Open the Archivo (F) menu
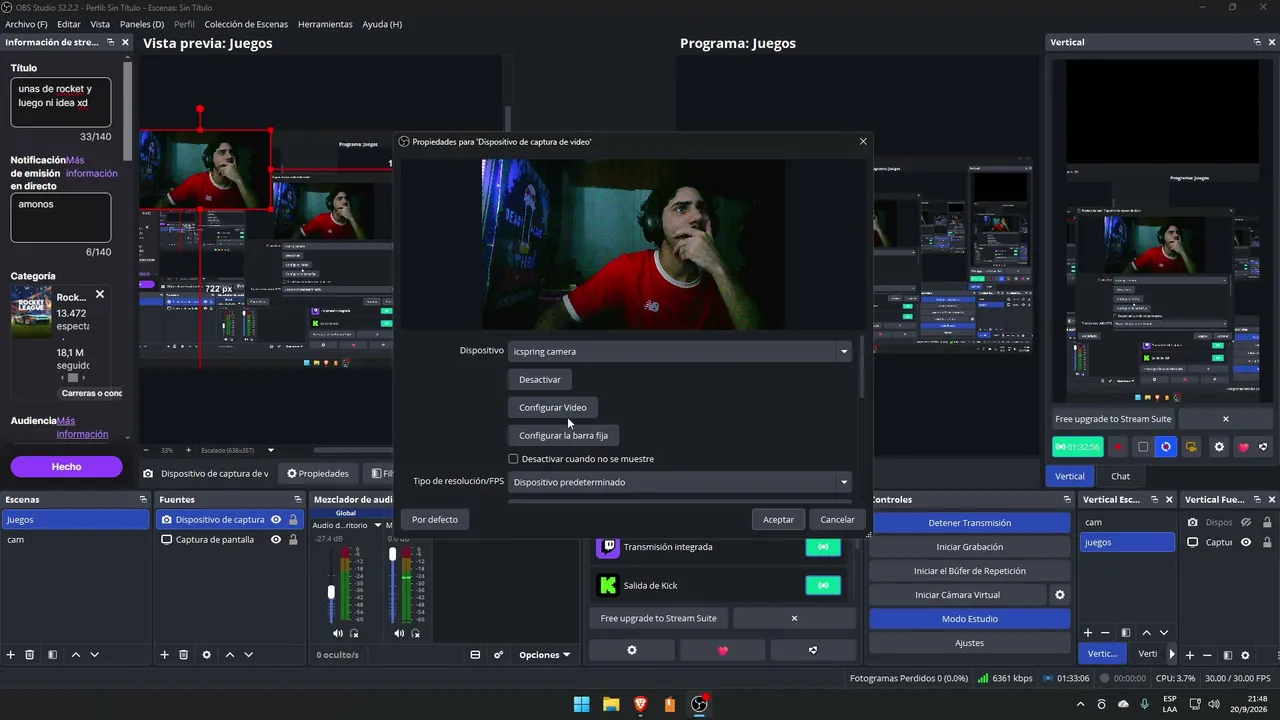The image size is (1280, 720). point(26,24)
